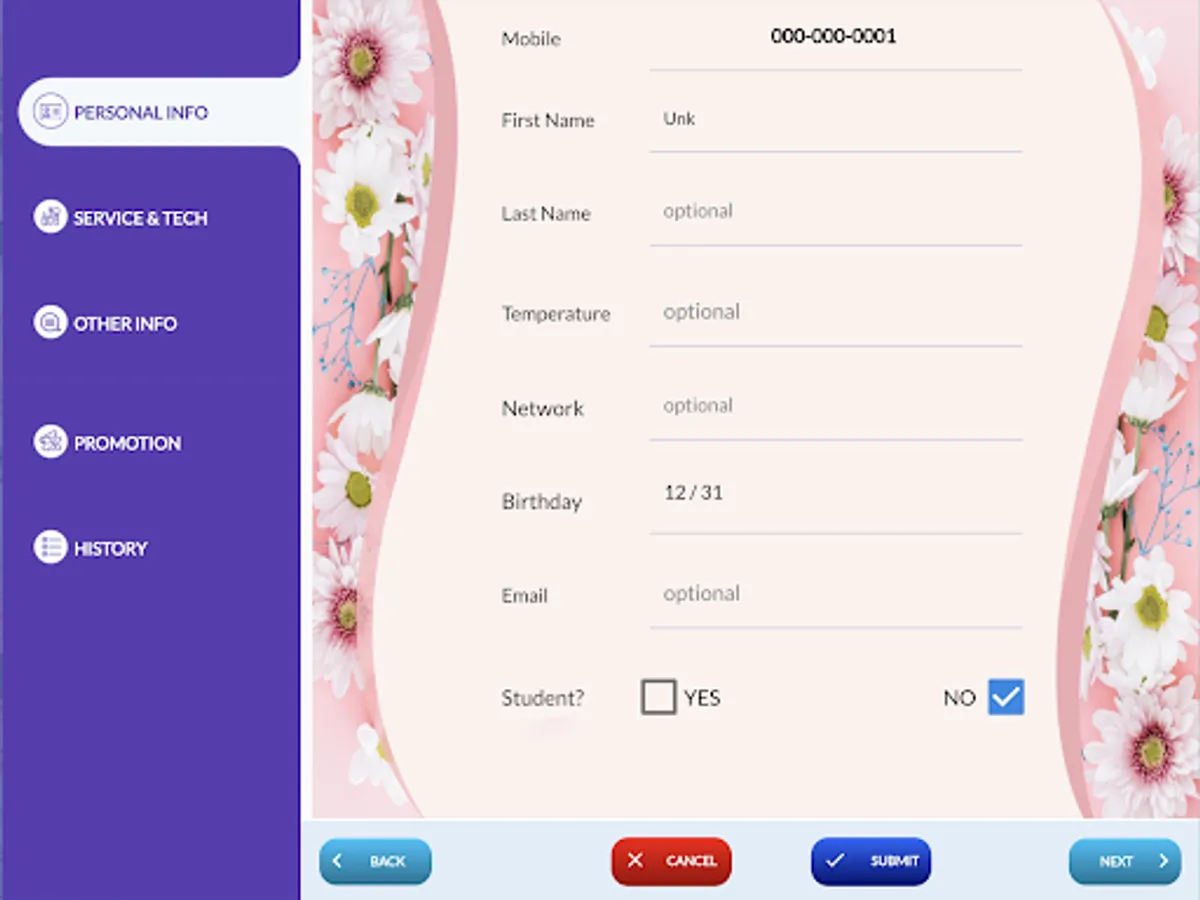Proceed with the Next button
Screen dimensions: 1200x900
click(1125, 861)
